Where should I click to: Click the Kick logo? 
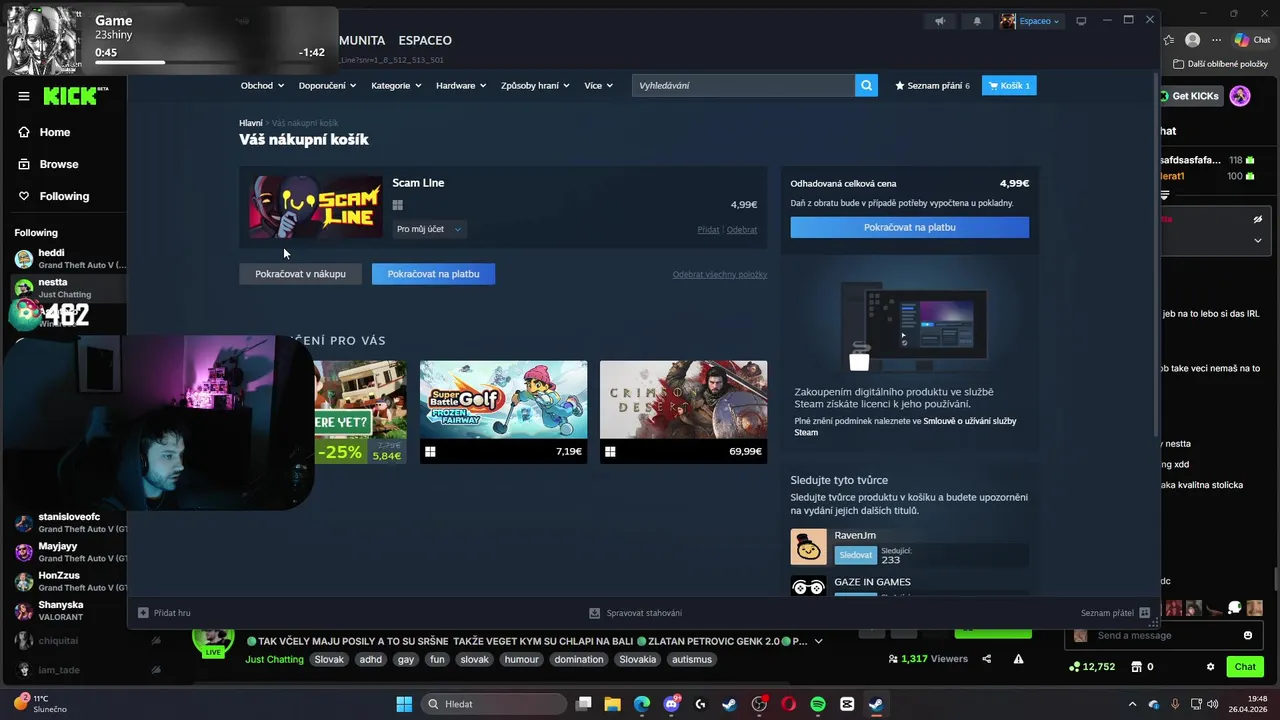click(72, 96)
